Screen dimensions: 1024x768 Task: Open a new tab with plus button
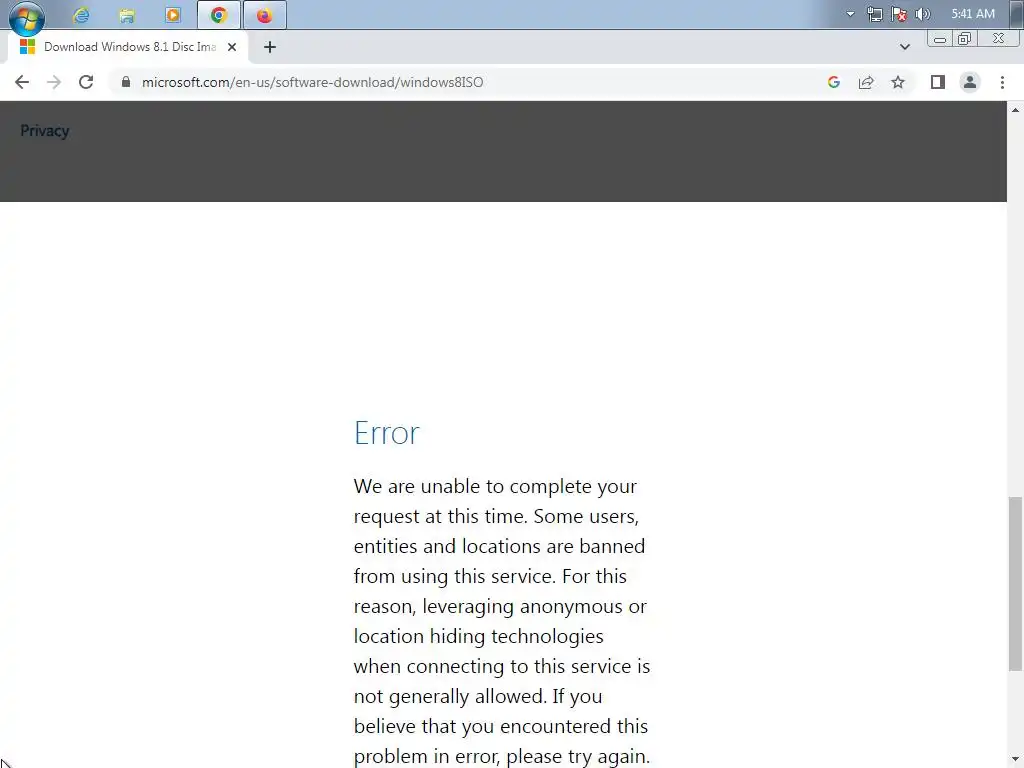(270, 47)
